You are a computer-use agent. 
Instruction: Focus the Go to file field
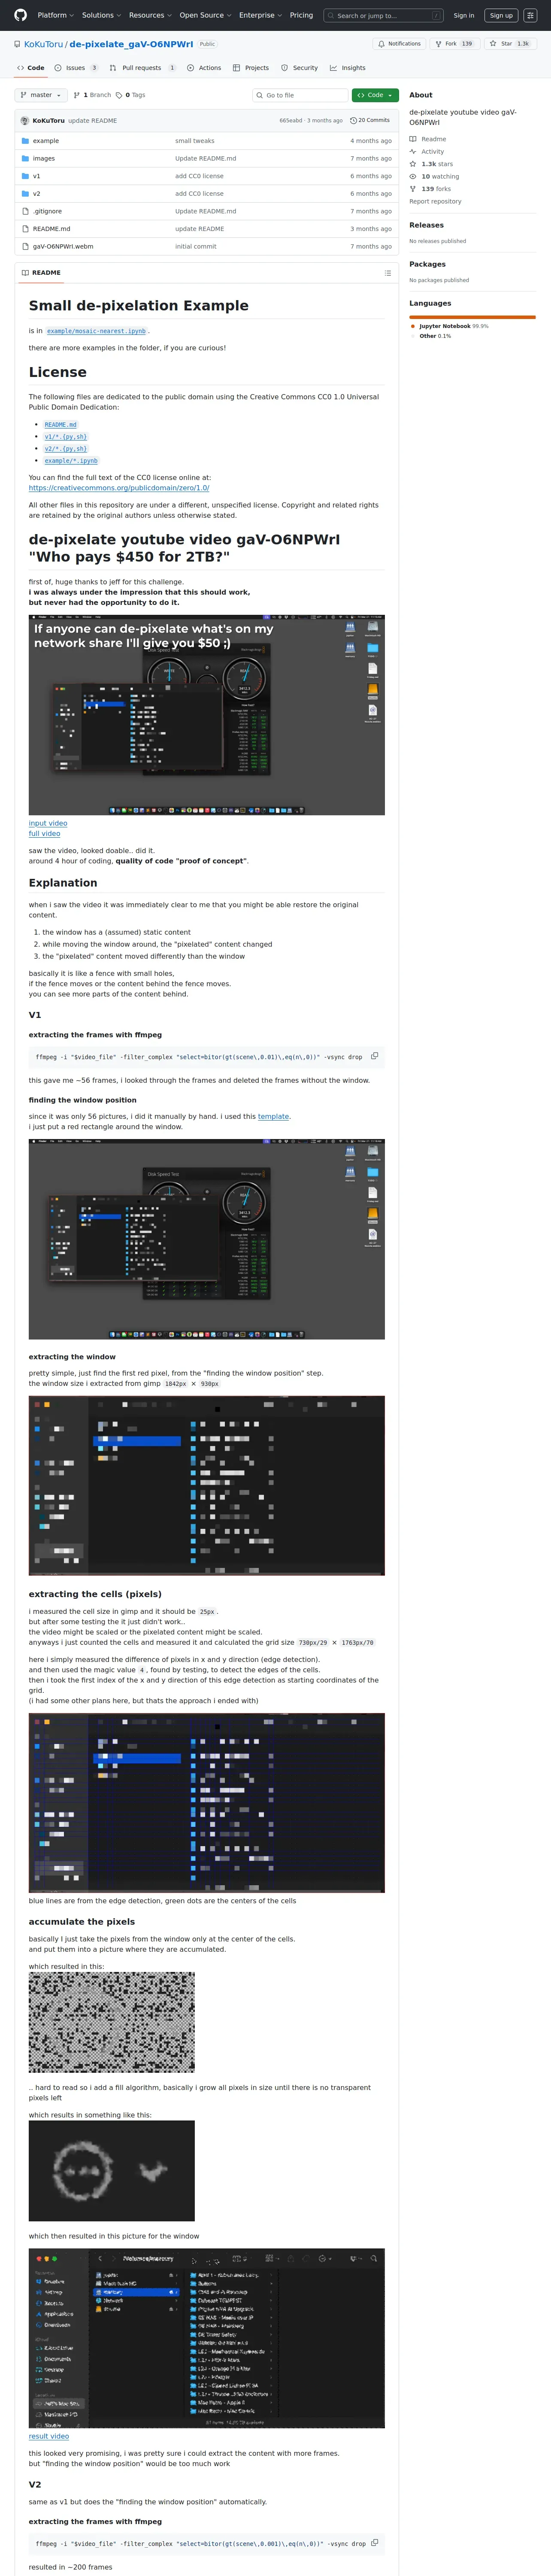(x=299, y=95)
